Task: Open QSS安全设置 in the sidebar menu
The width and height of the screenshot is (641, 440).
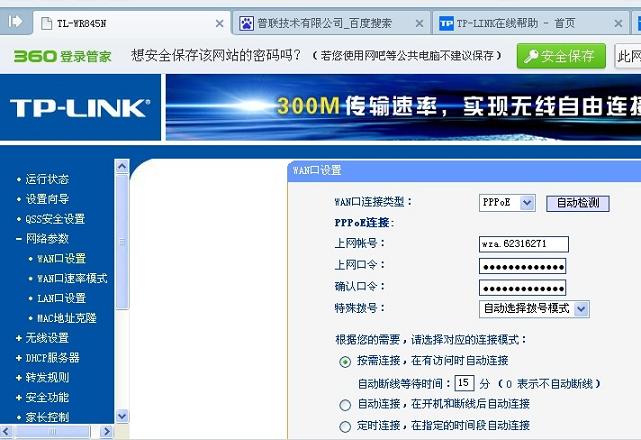Action: tap(55, 219)
